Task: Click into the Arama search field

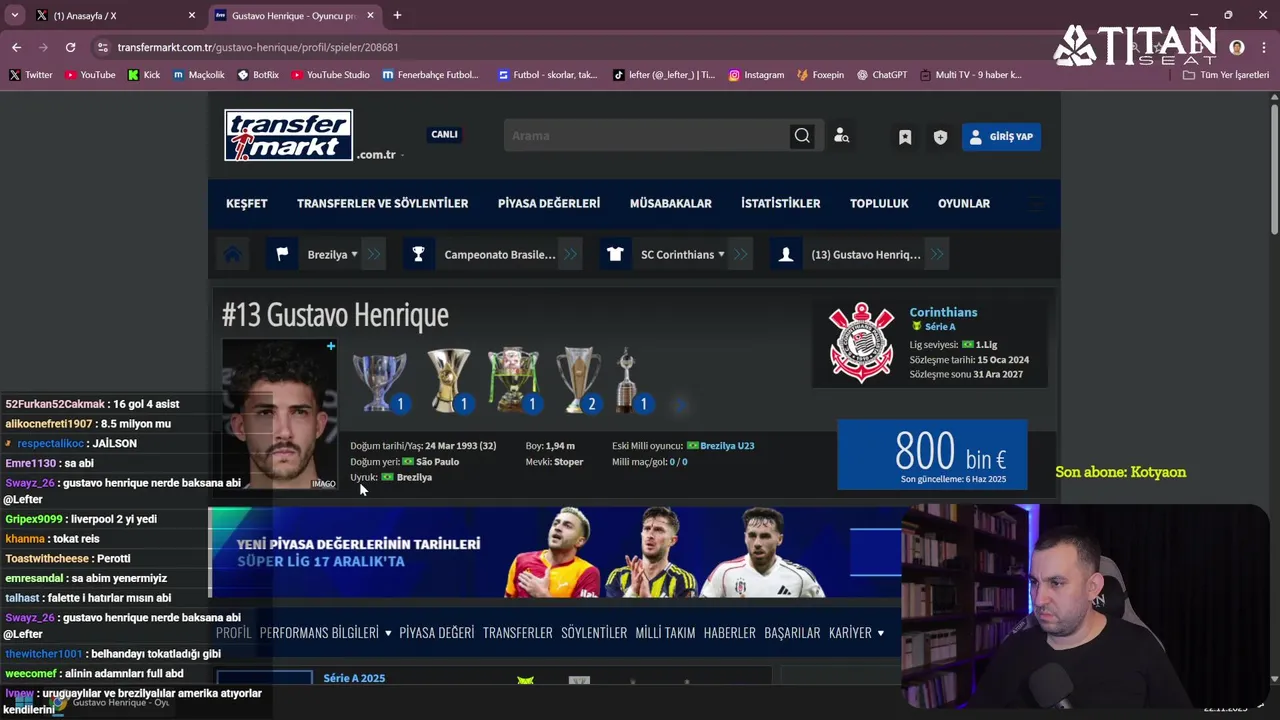Action: (x=648, y=136)
